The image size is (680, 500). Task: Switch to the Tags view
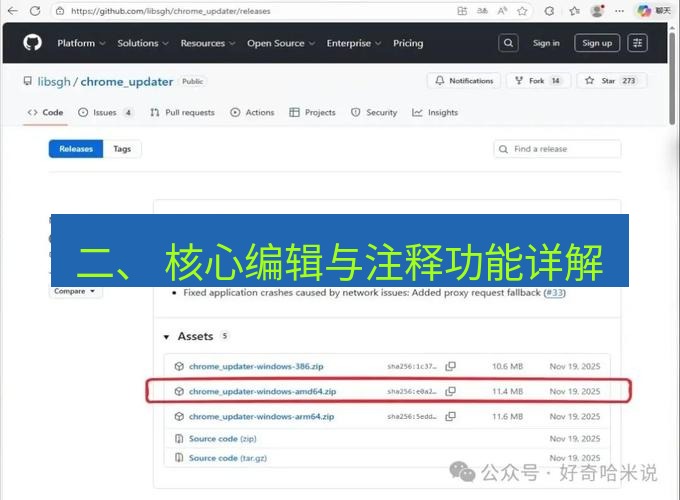click(x=122, y=149)
